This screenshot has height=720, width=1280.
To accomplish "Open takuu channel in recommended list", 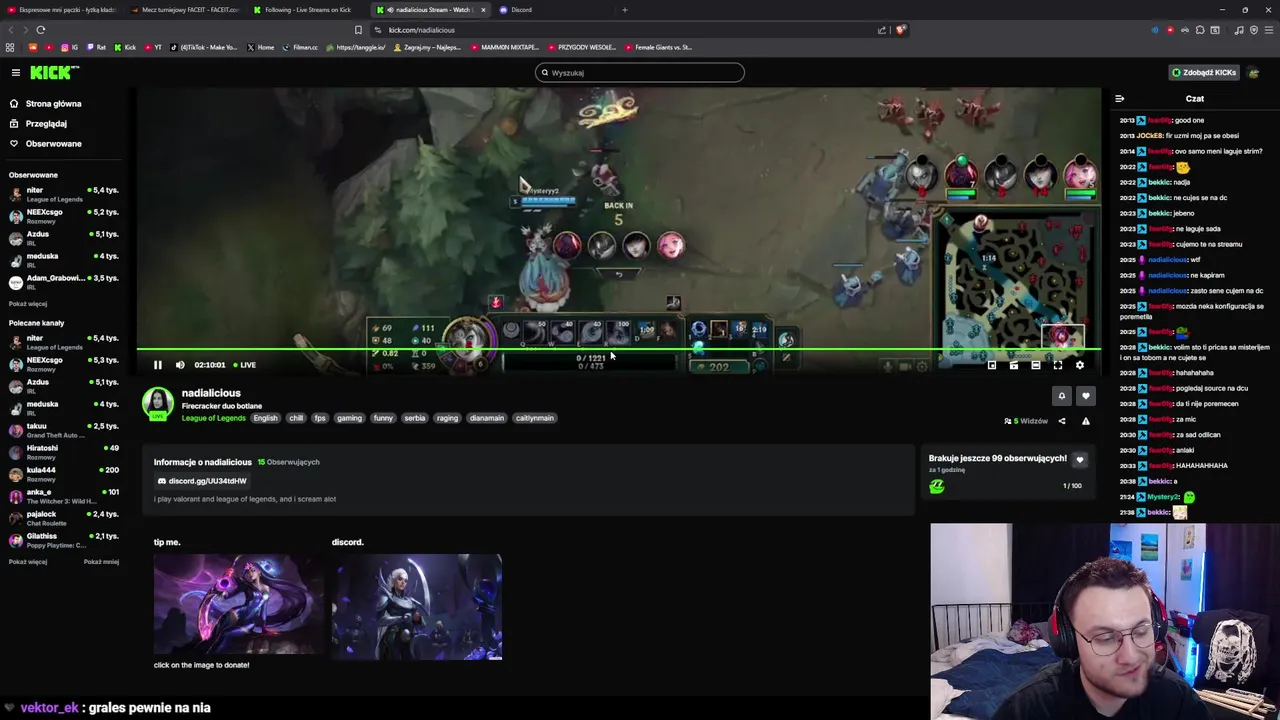I will click(x=63, y=430).
